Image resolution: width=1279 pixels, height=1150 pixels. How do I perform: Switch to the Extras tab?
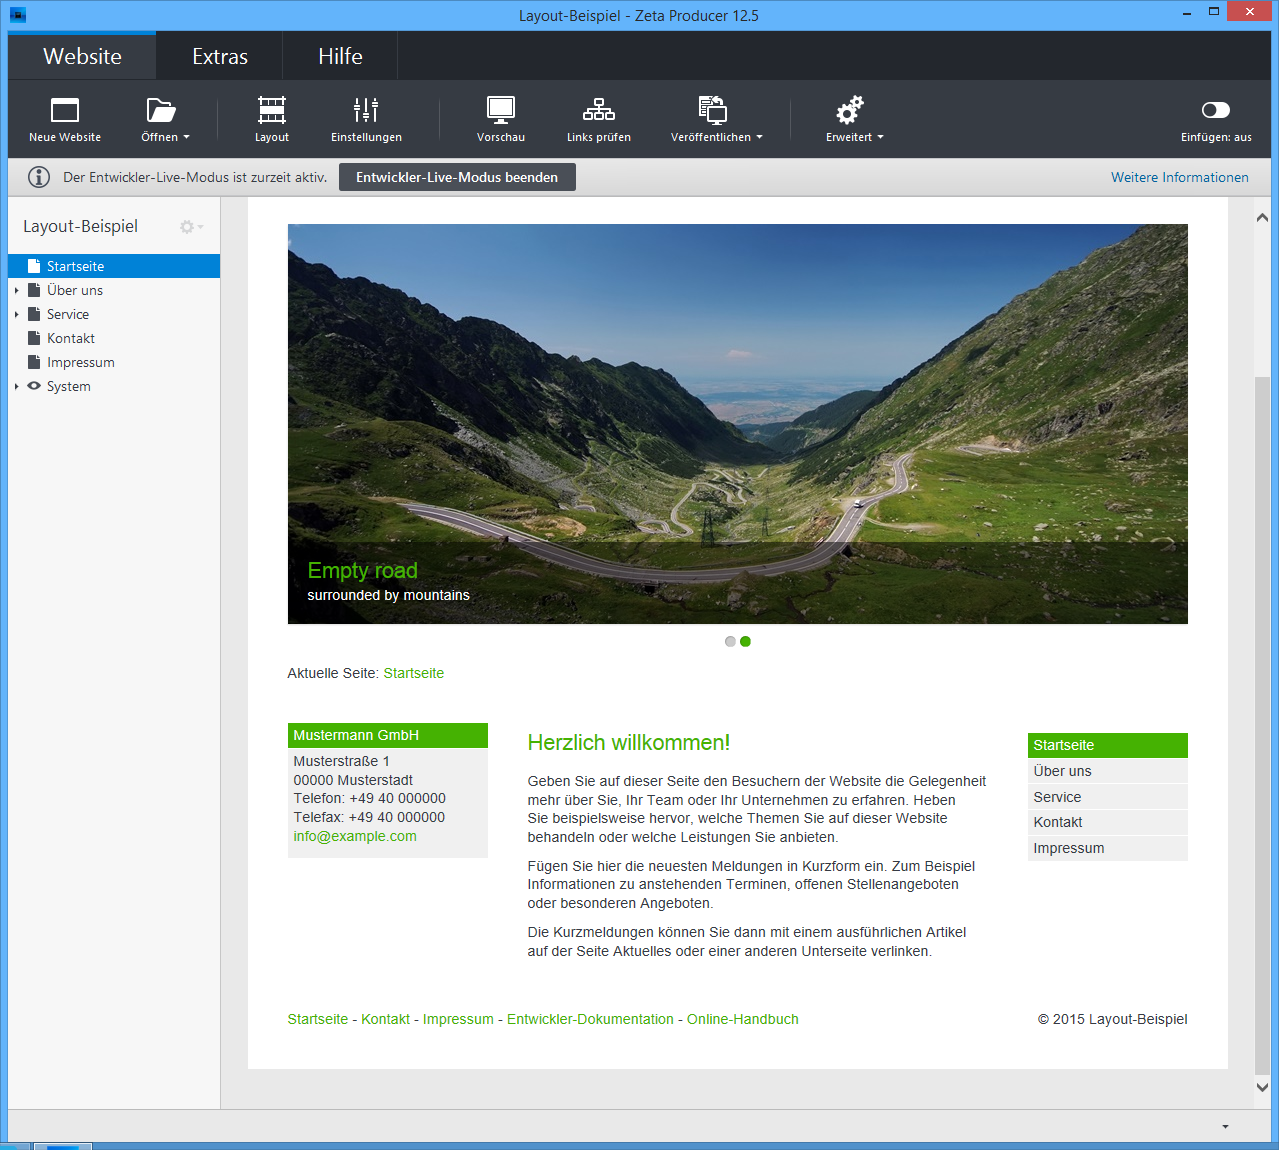220,57
